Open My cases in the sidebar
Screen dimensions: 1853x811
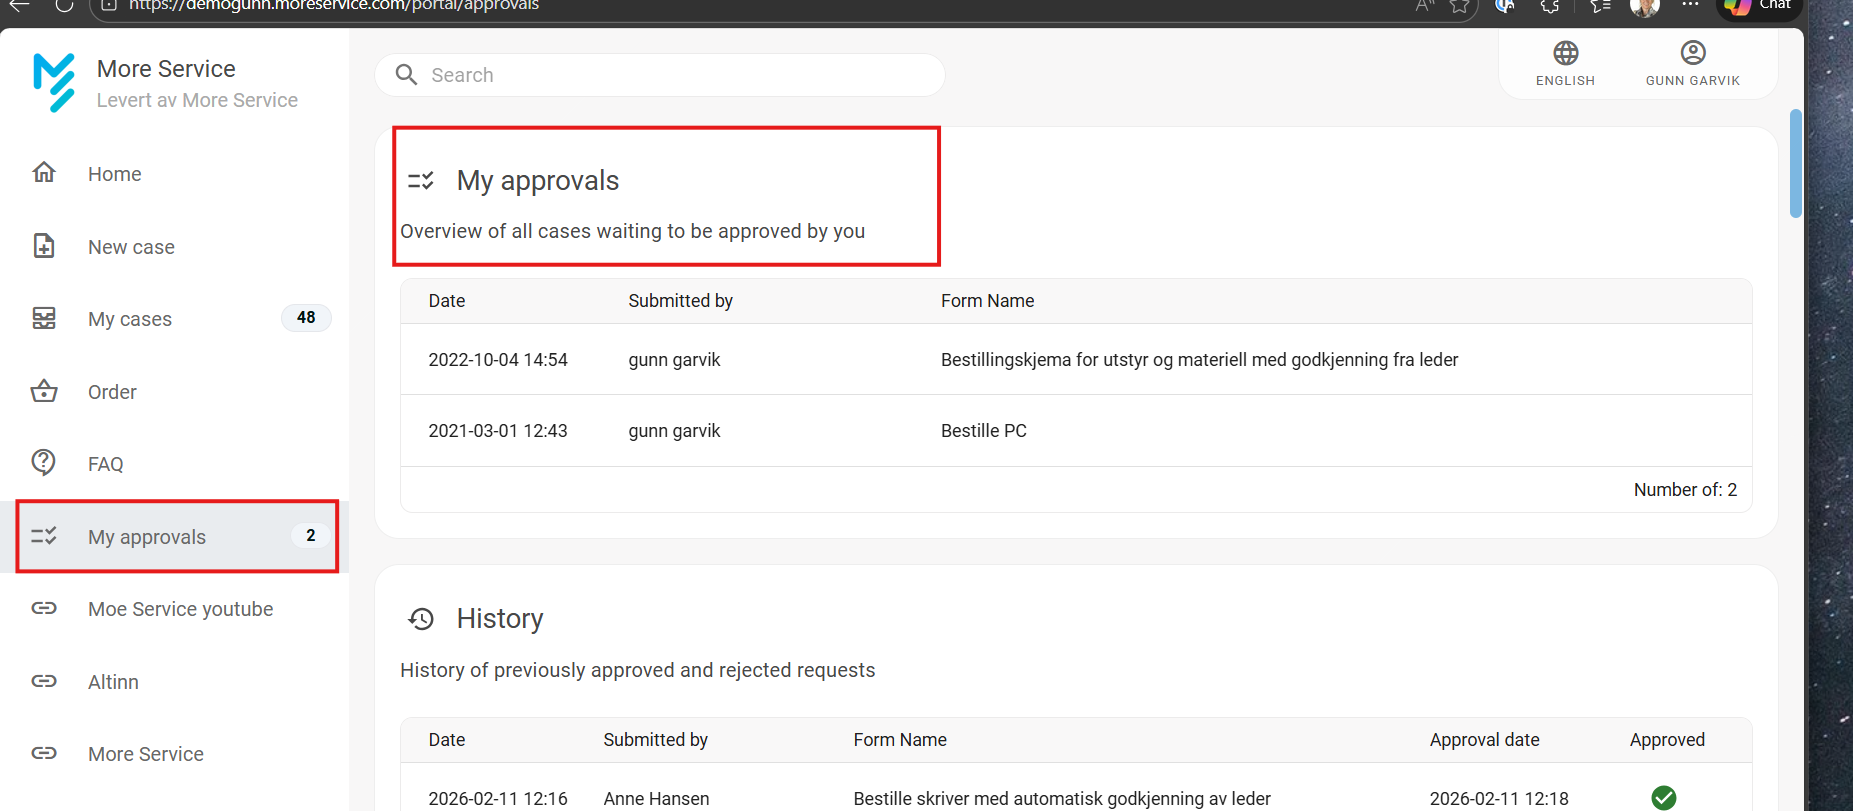pos(130,319)
